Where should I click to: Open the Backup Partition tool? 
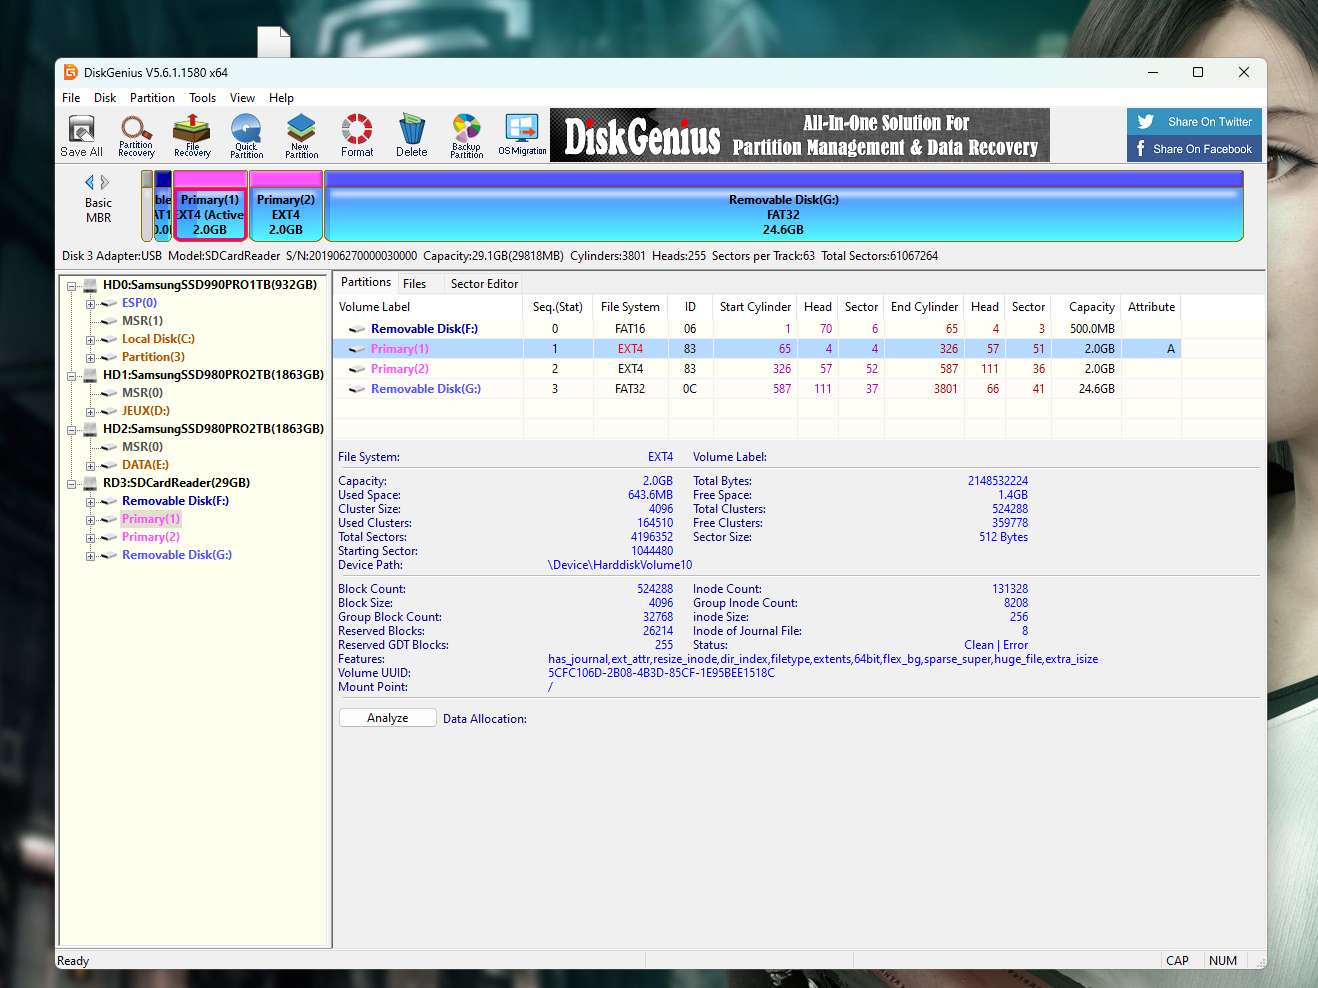pyautogui.click(x=466, y=134)
